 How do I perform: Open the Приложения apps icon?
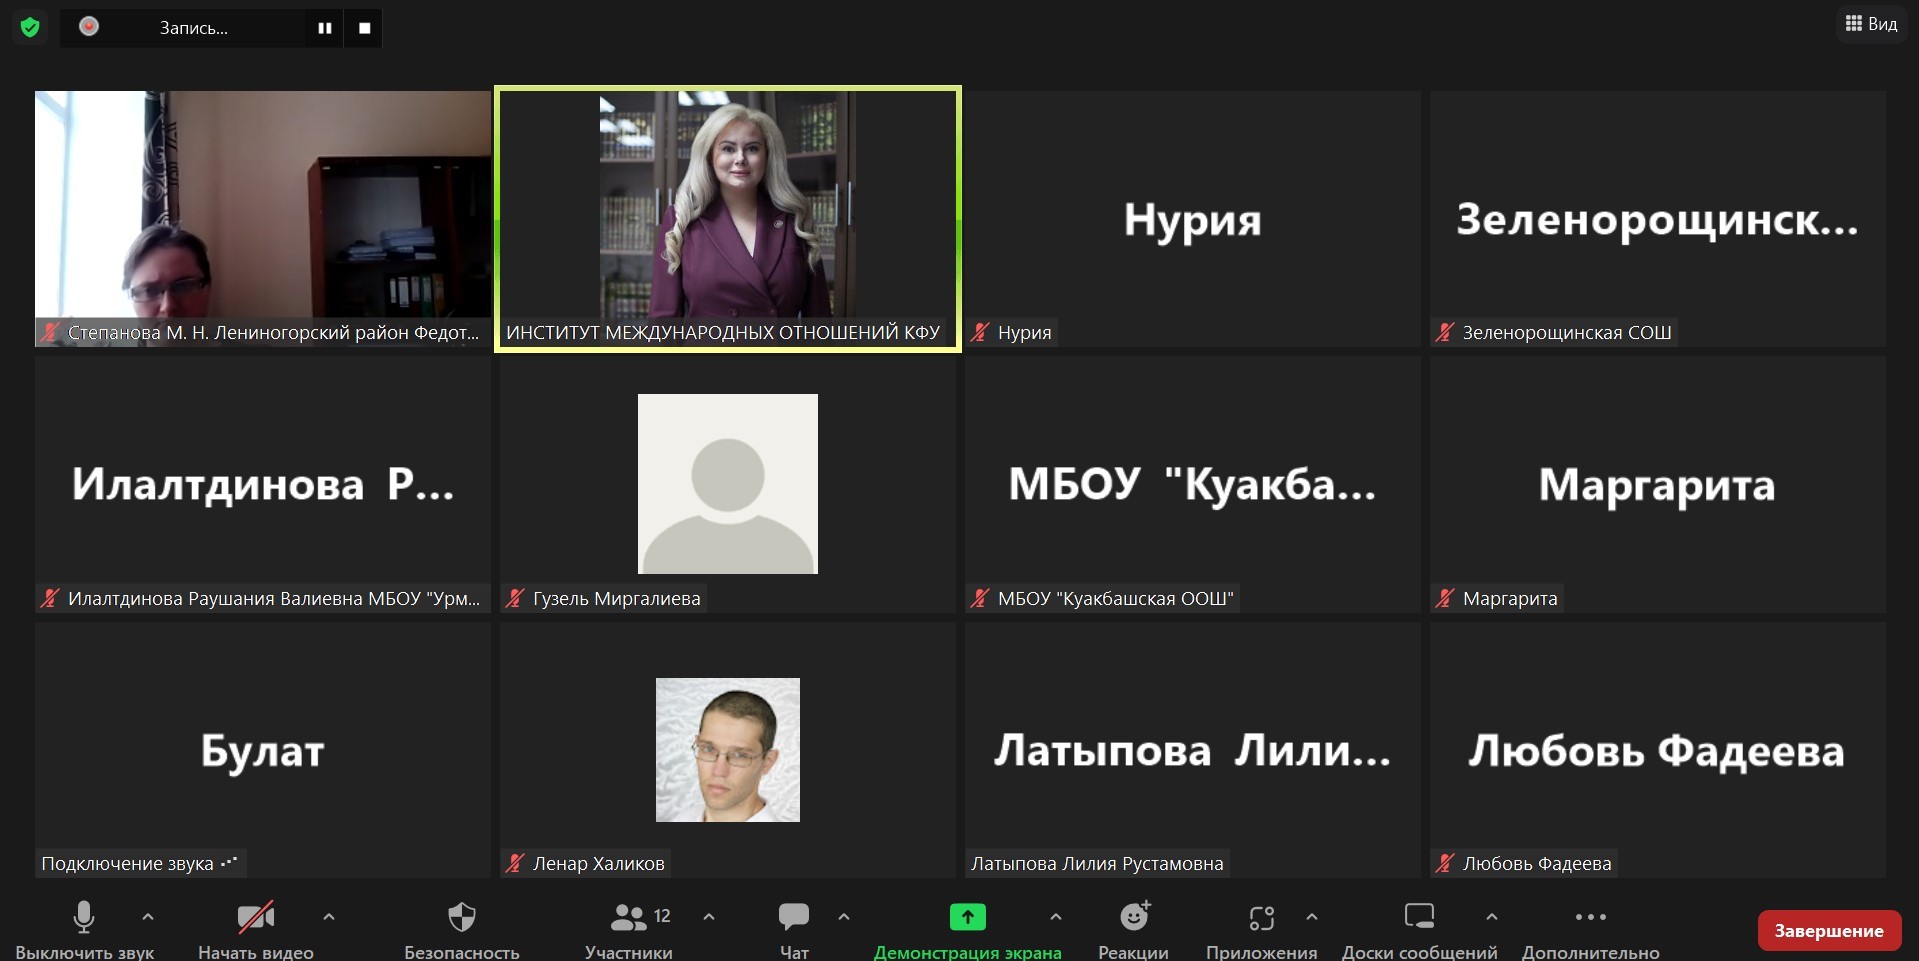click(x=1261, y=917)
